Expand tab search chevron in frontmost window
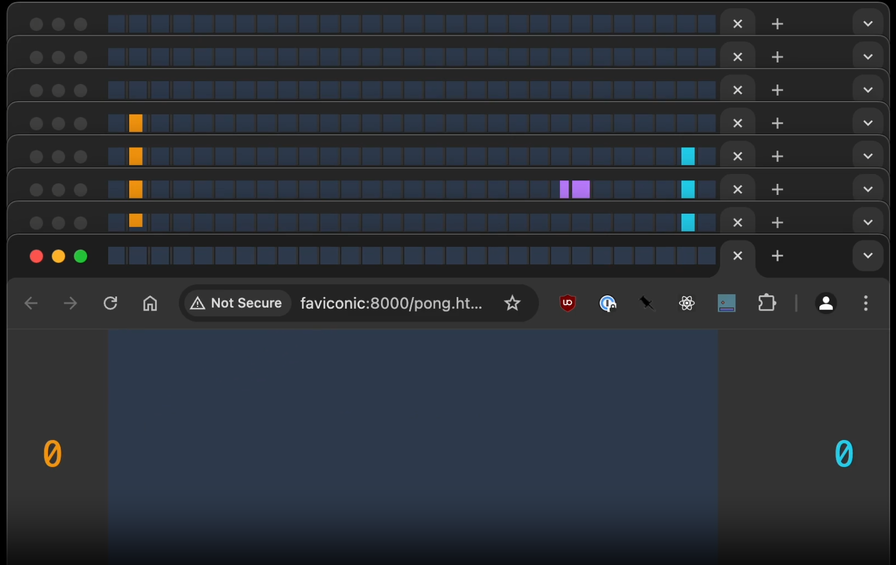 867,256
